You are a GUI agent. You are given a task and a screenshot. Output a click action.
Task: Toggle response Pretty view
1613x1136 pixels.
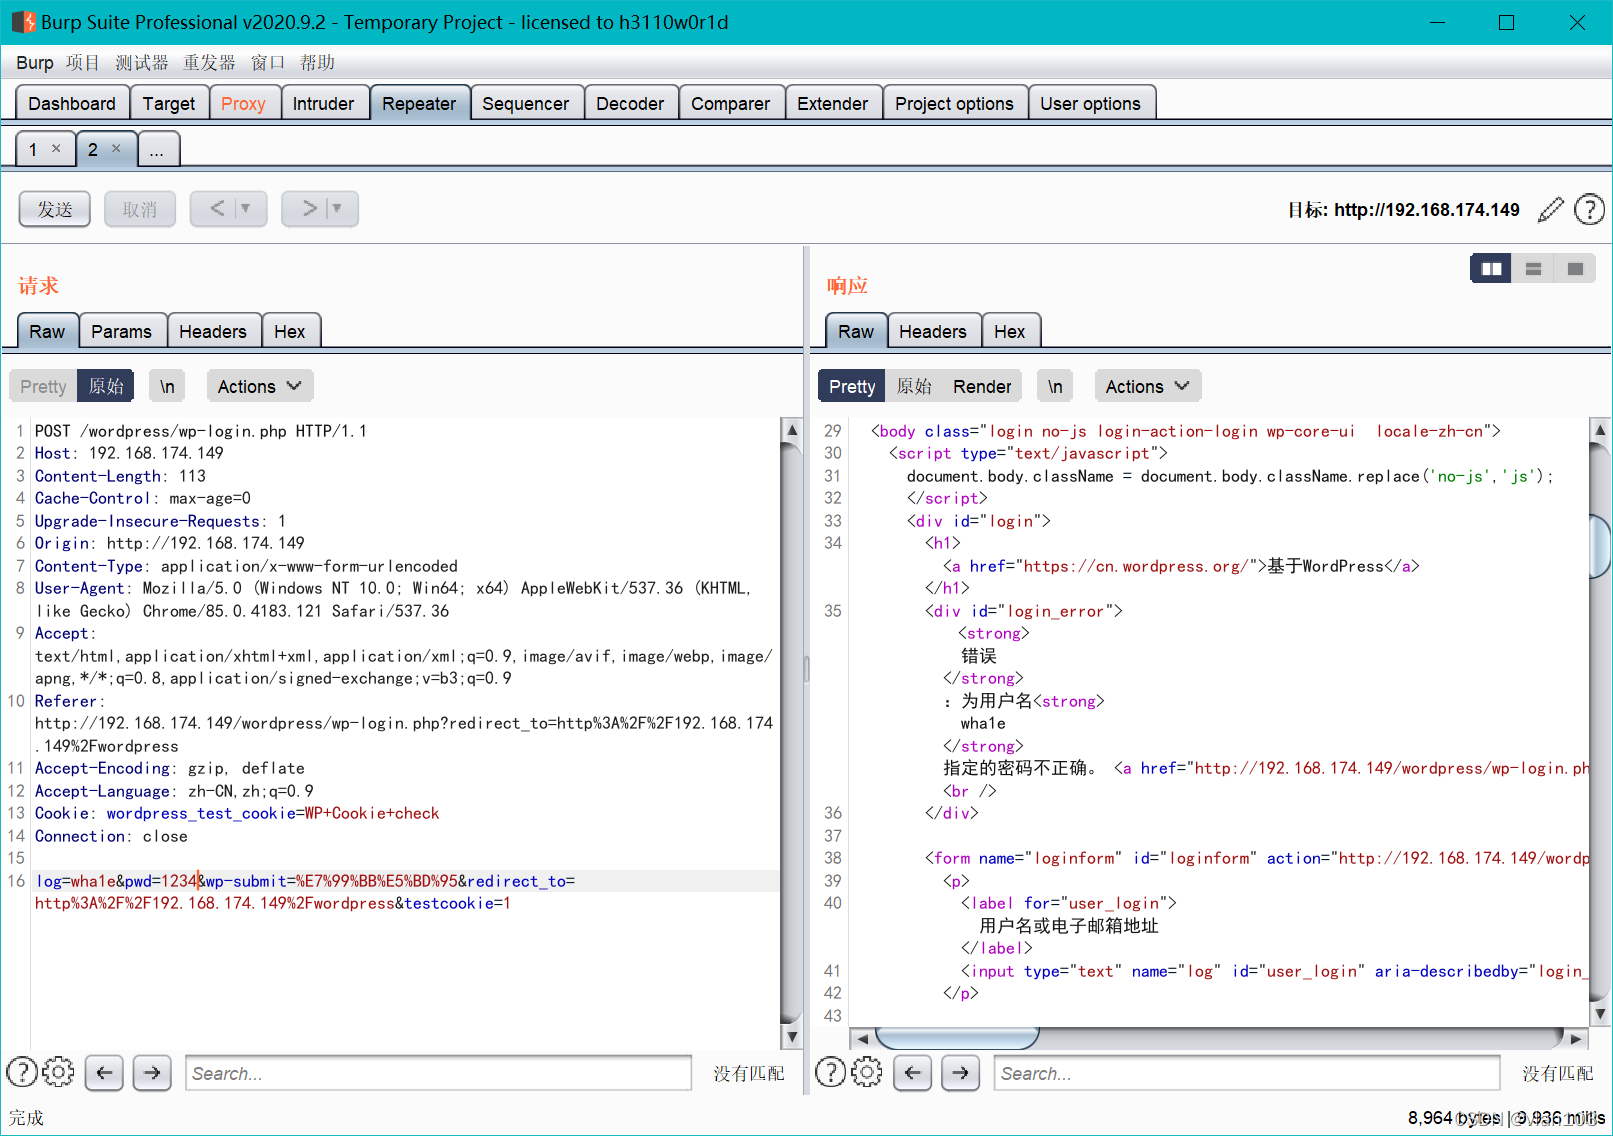[852, 386]
